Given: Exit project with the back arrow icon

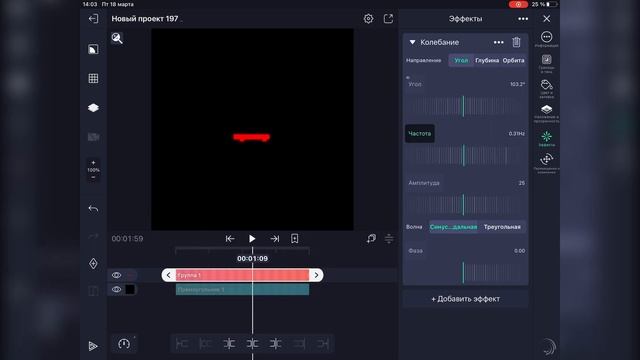Looking at the screenshot, I should pos(93,19).
